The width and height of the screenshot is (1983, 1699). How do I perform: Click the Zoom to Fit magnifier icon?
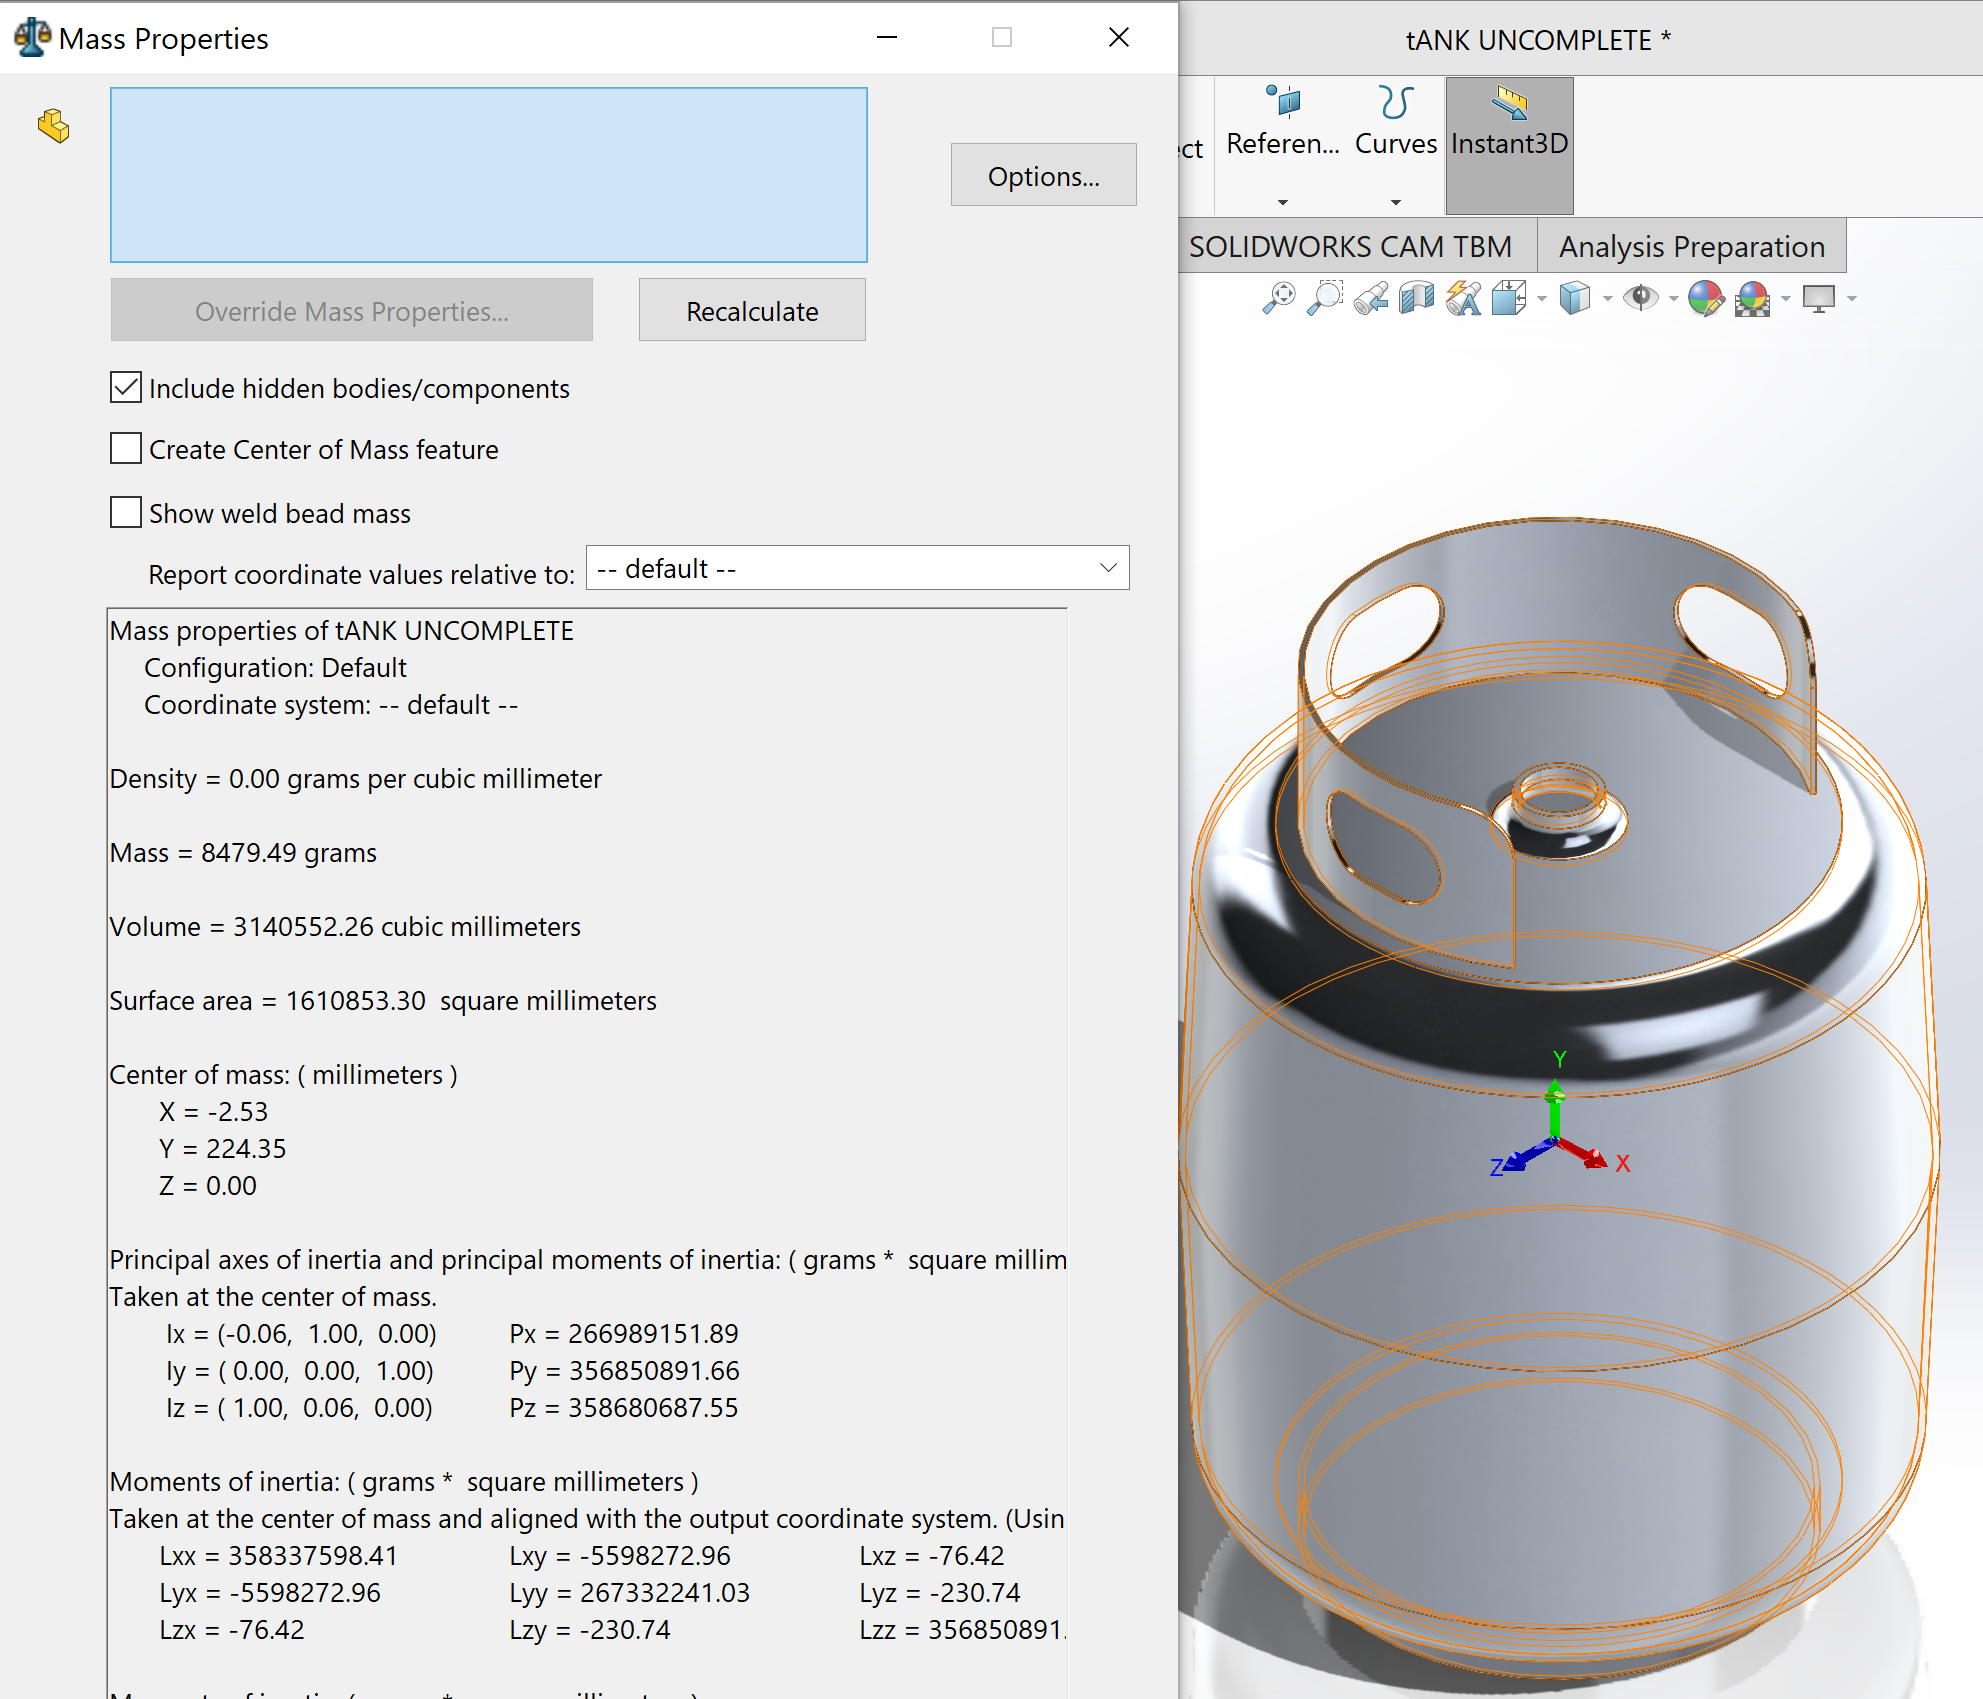click(x=1279, y=298)
